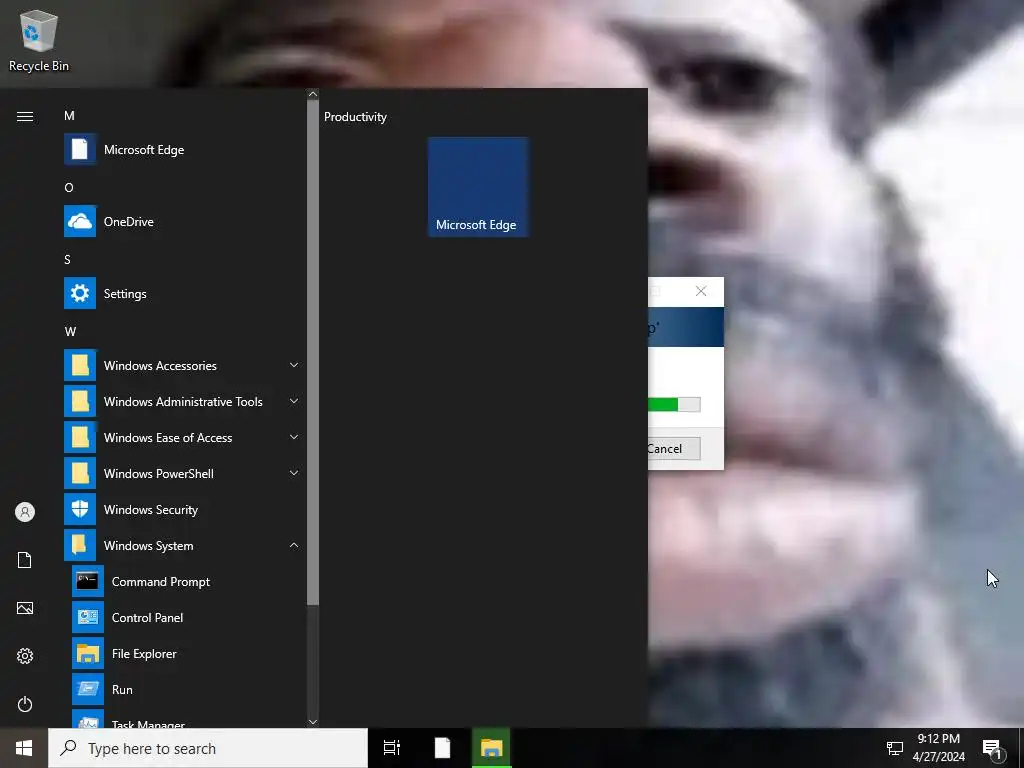
Task: Open the Windows Accessories folder
Action: point(183,366)
